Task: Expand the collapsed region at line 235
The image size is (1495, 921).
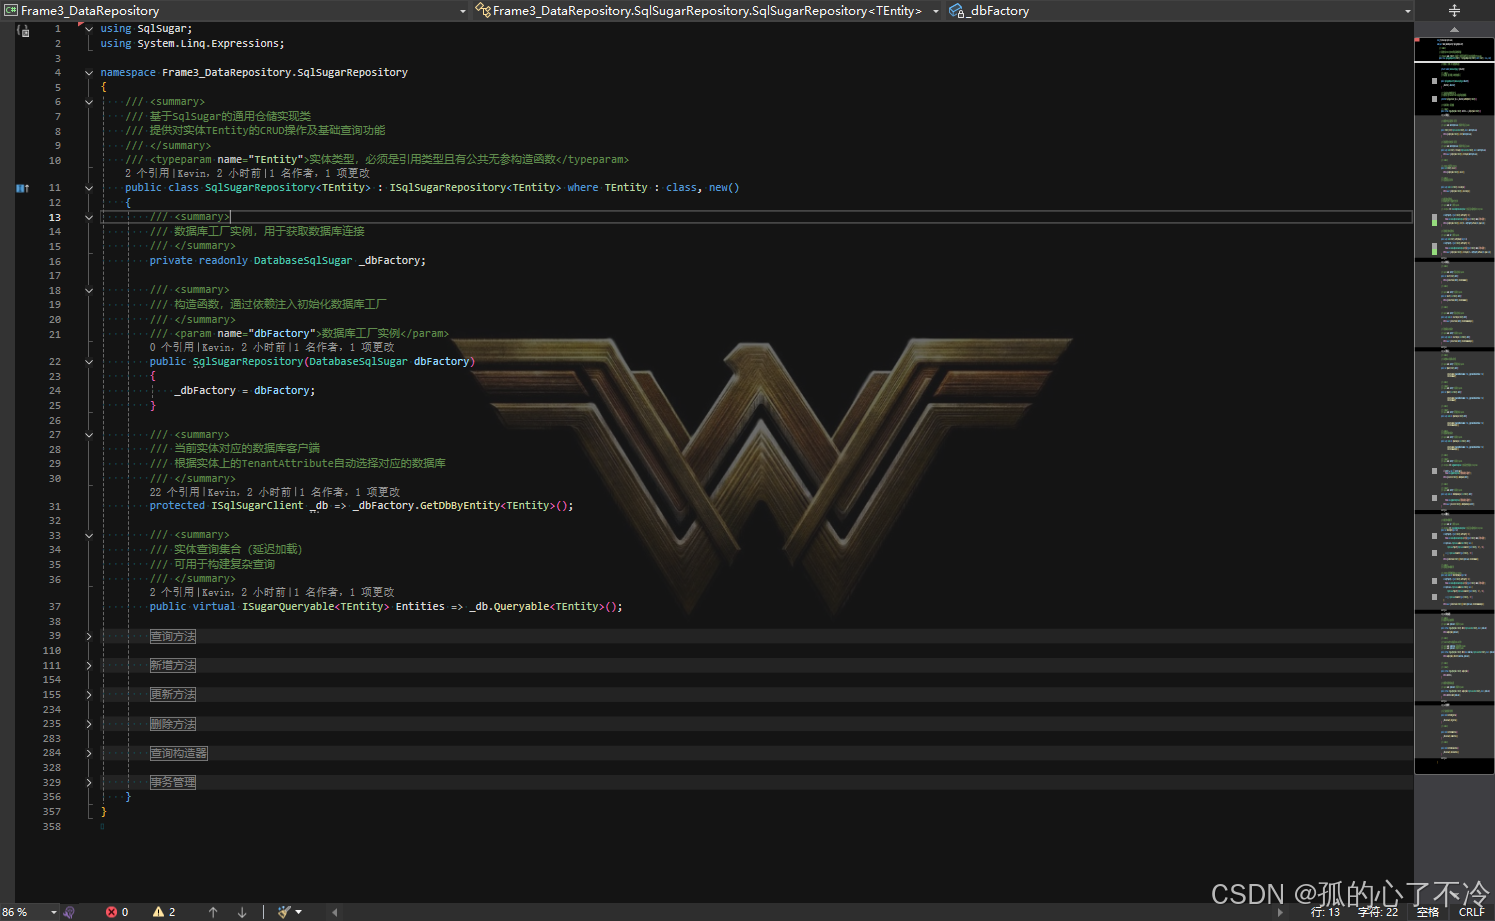Action: click(x=89, y=724)
